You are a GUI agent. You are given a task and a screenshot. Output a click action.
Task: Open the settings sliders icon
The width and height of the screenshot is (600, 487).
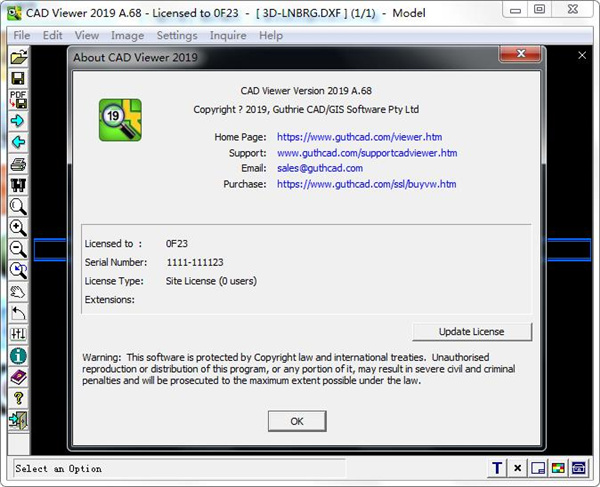click(x=18, y=334)
